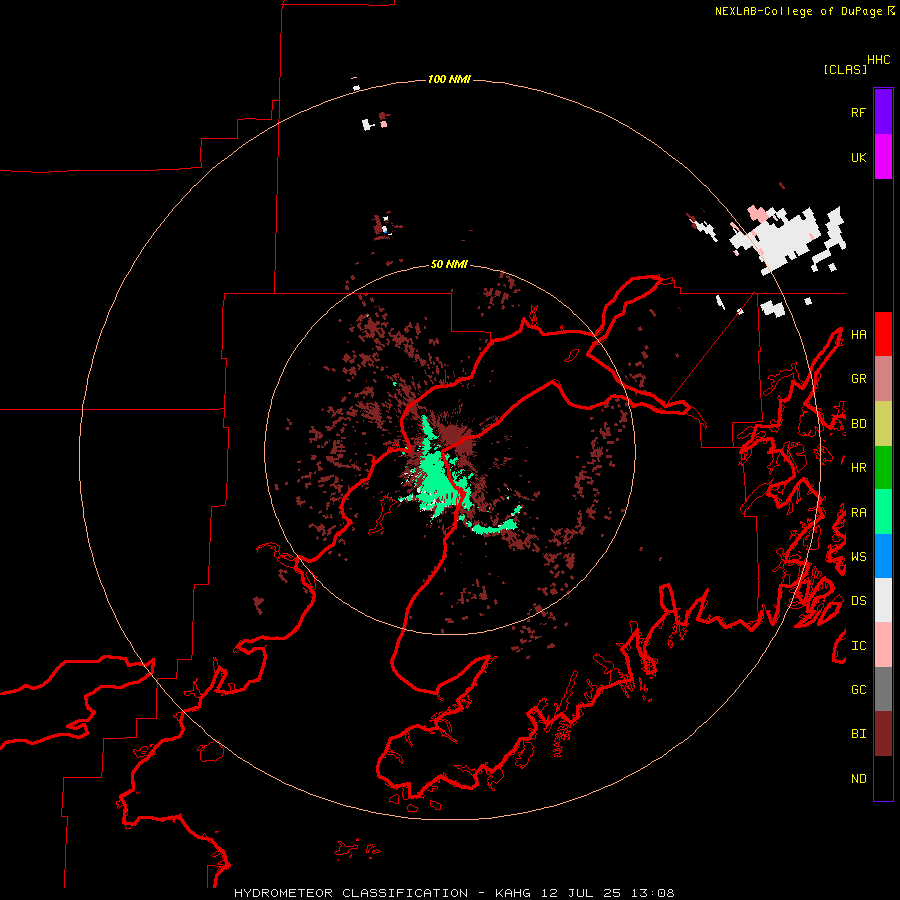The image size is (900, 900).
Task: Click the GR legend label
Action: [x=858, y=379]
